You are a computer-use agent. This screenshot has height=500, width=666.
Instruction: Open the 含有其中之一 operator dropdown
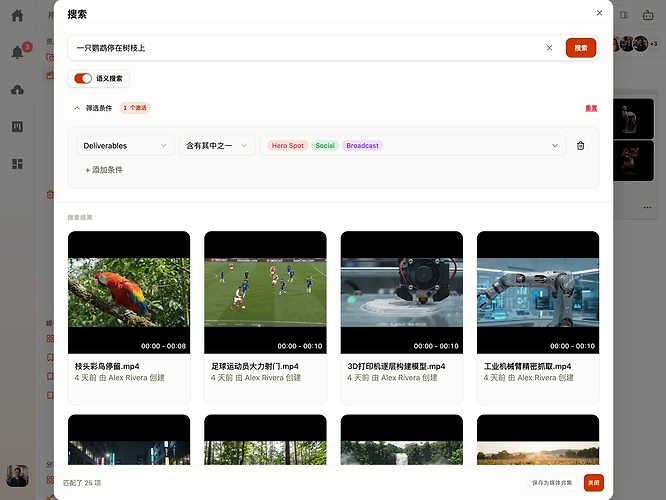[217, 146]
